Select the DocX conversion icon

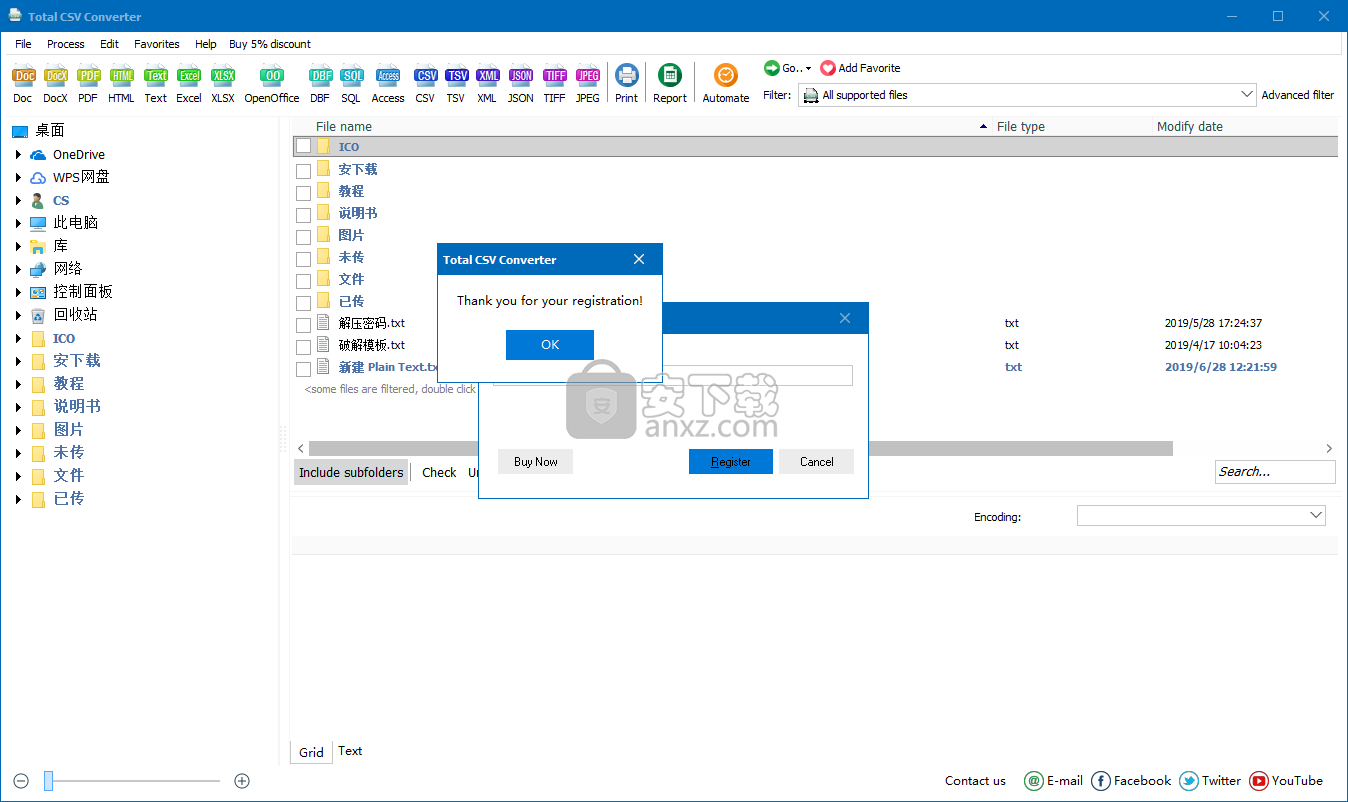(x=55, y=76)
